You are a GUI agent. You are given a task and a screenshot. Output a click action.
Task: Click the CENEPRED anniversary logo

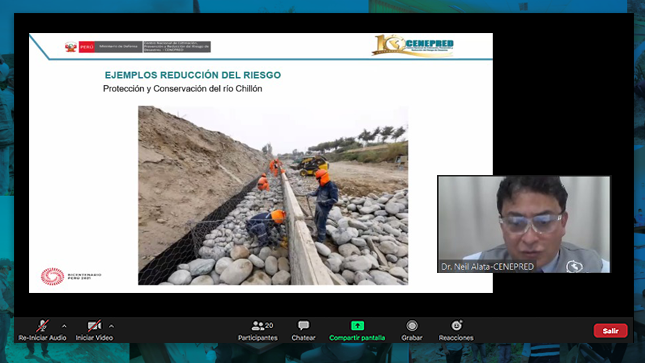[x=413, y=45]
